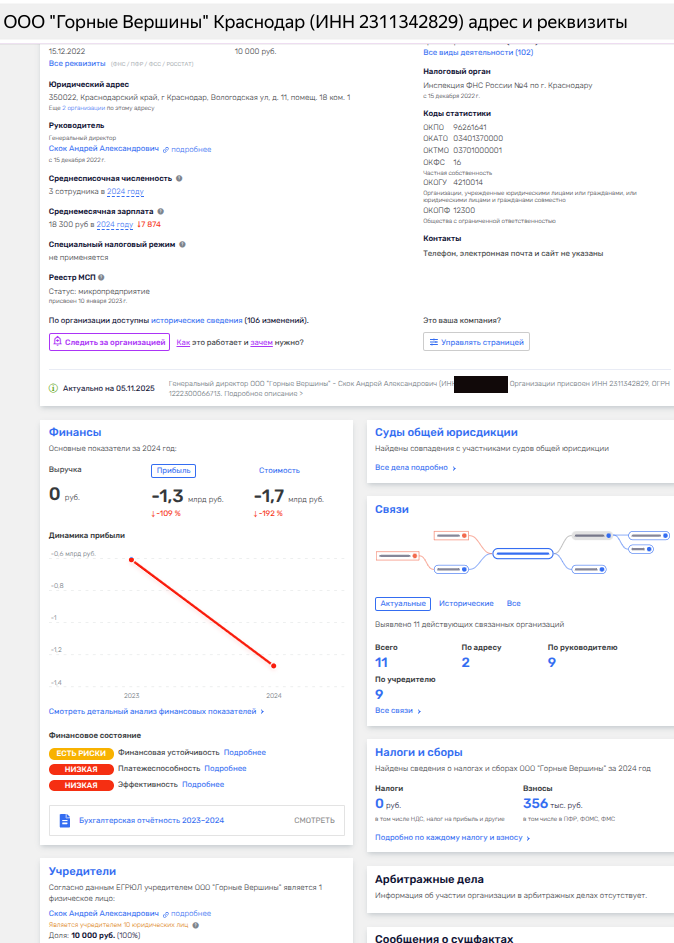Click help icon beside Среднесписочная численность
Screen dimensions: 674x943
click(180, 178)
